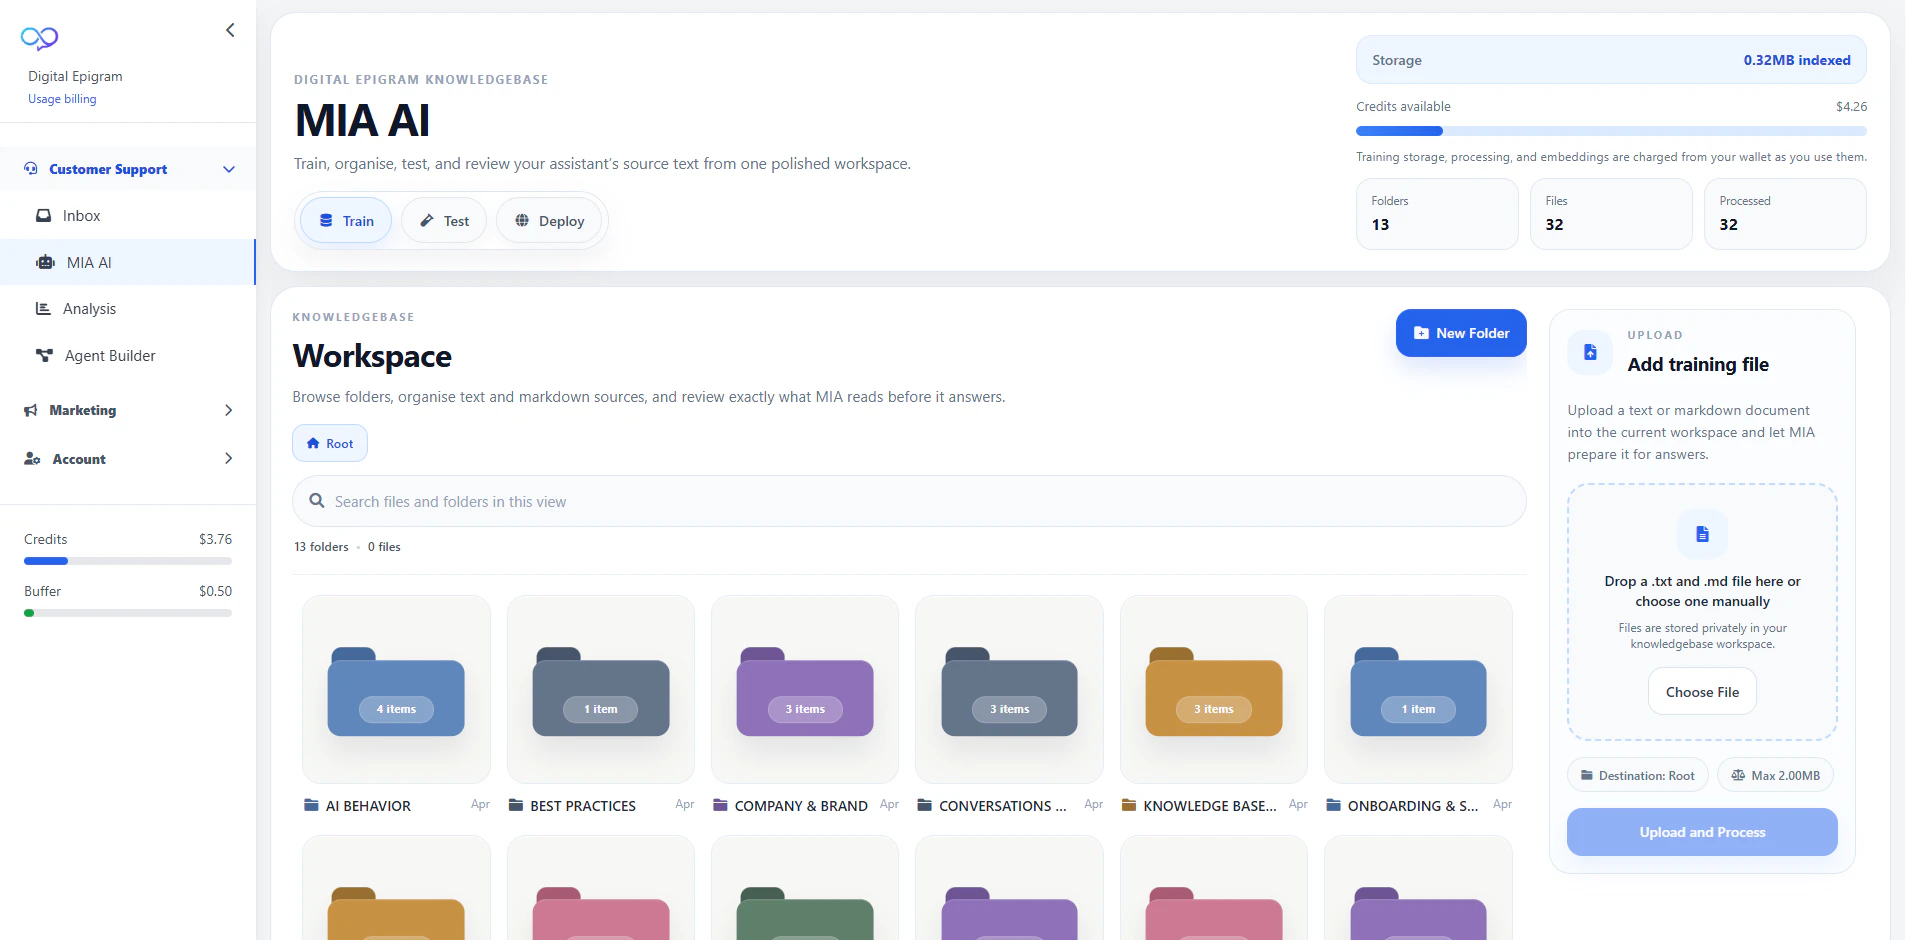
Task: Click the Test pencil icon
Action: click(x=426, y=220)
